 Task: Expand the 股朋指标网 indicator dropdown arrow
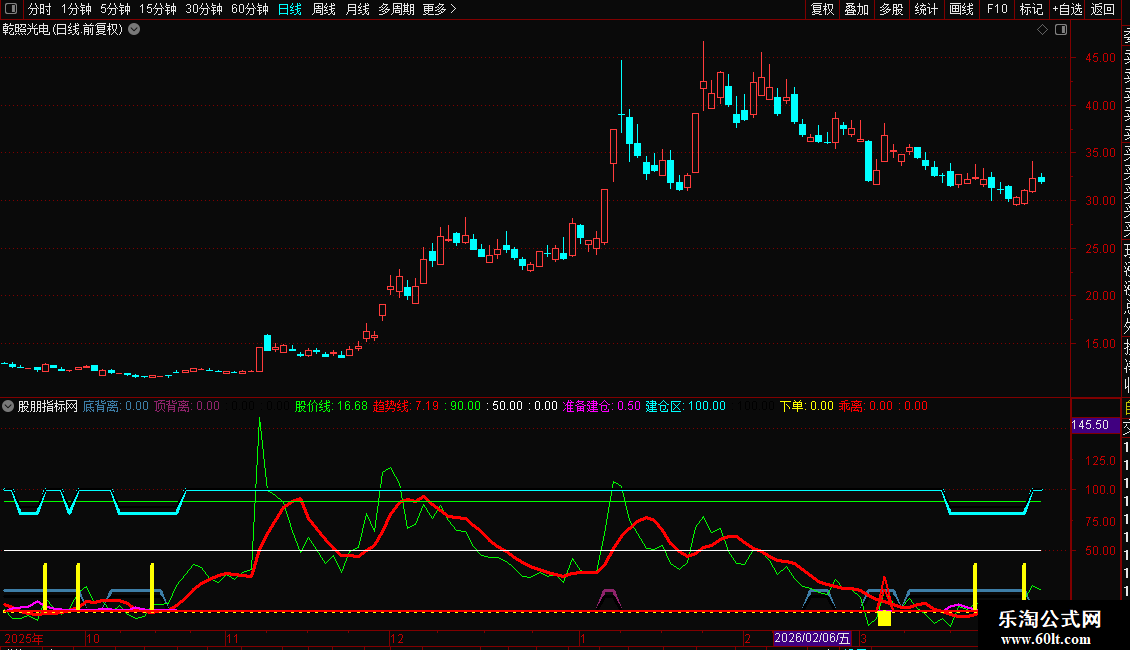click(x=9, y=406)
